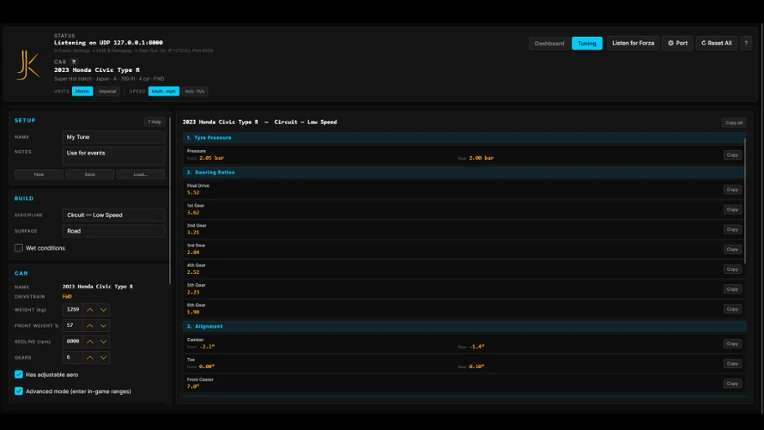
Task: Click the small icon next to CAR label
Action: [x=74, y=62]
